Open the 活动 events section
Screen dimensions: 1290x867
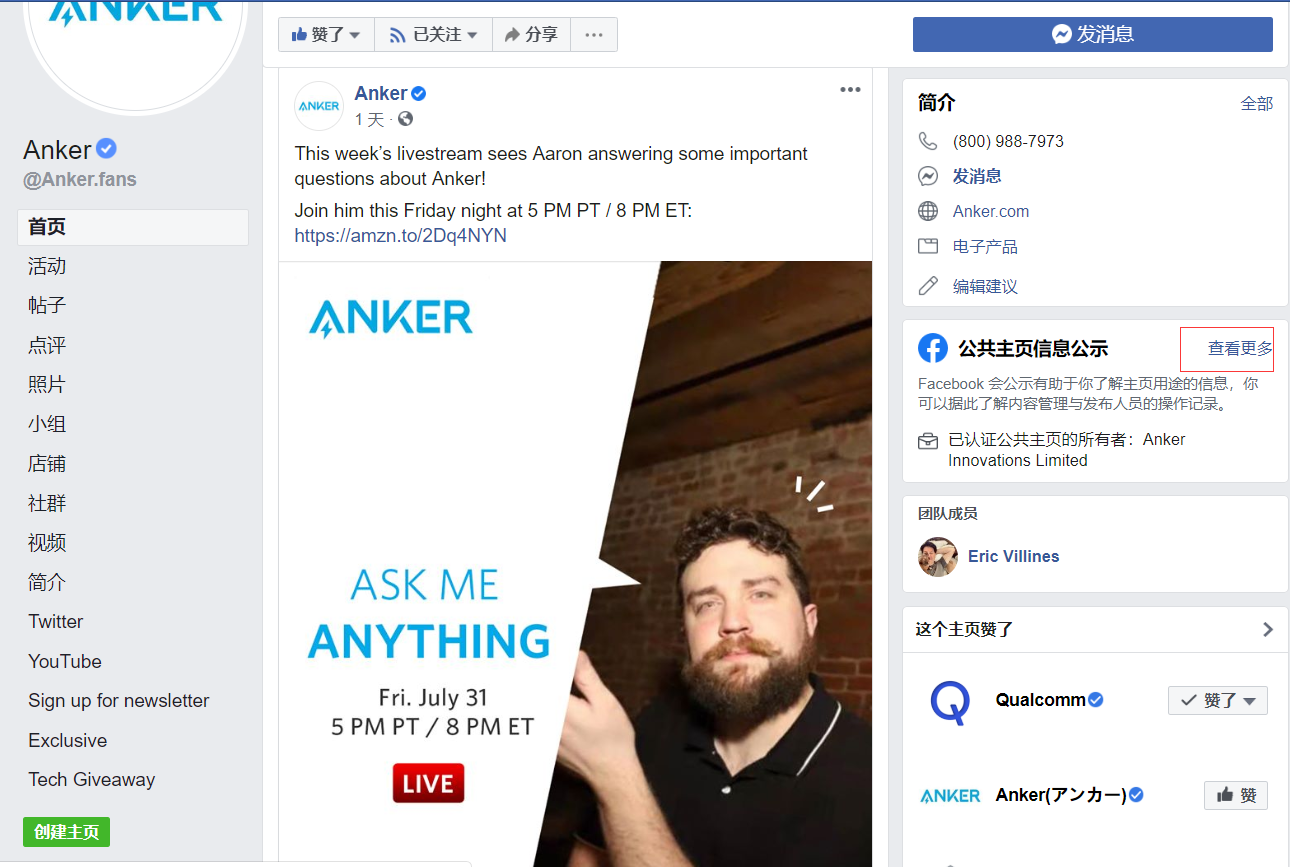[x=47, y=266]
